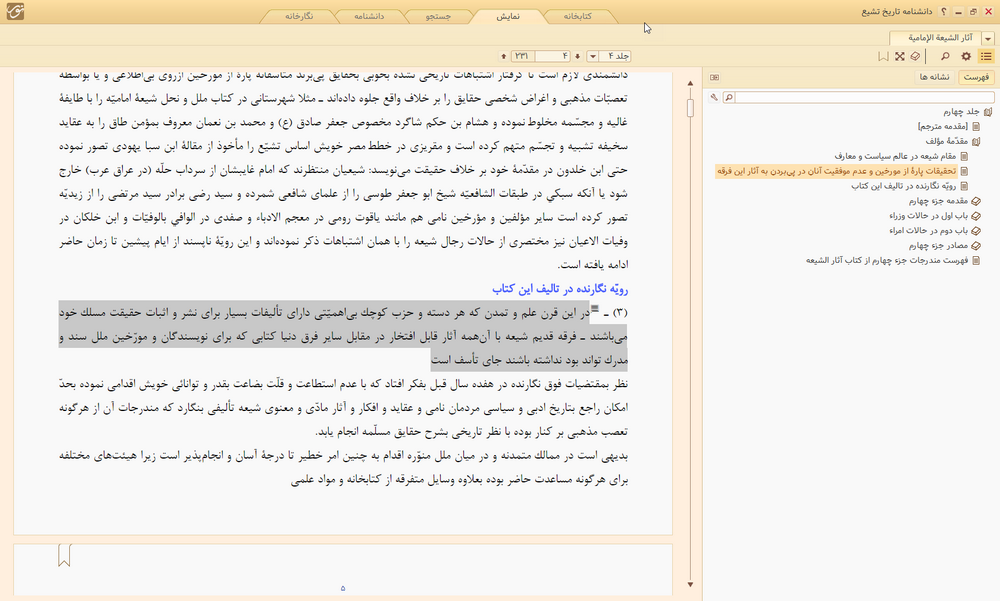Select tree item مصادر جزء چهارم

coord(938,246)
